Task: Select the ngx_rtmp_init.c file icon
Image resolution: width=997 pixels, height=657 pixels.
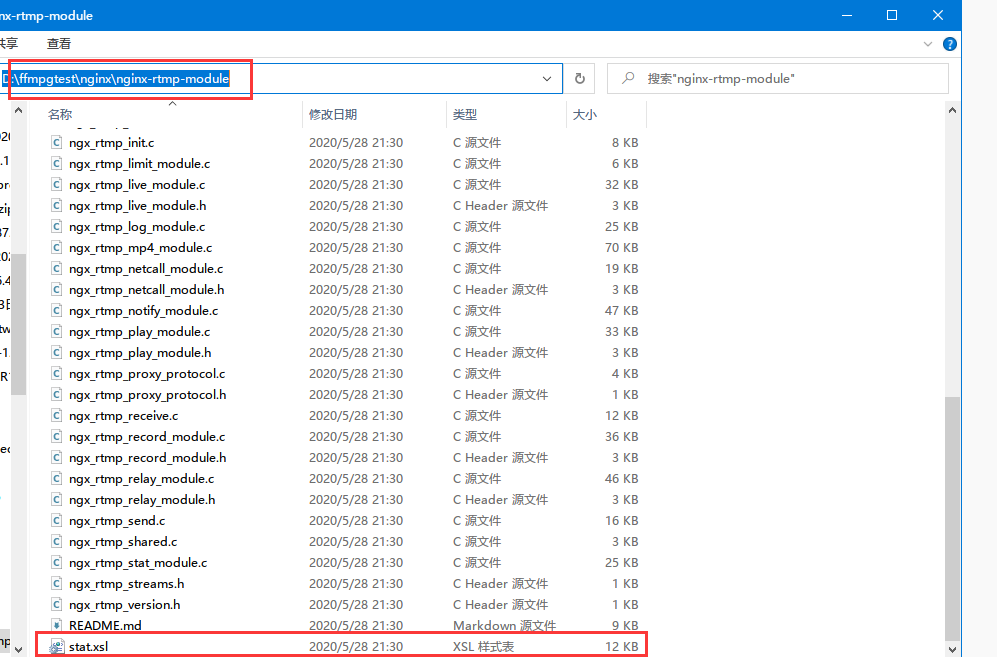Action: coord(57,142)
